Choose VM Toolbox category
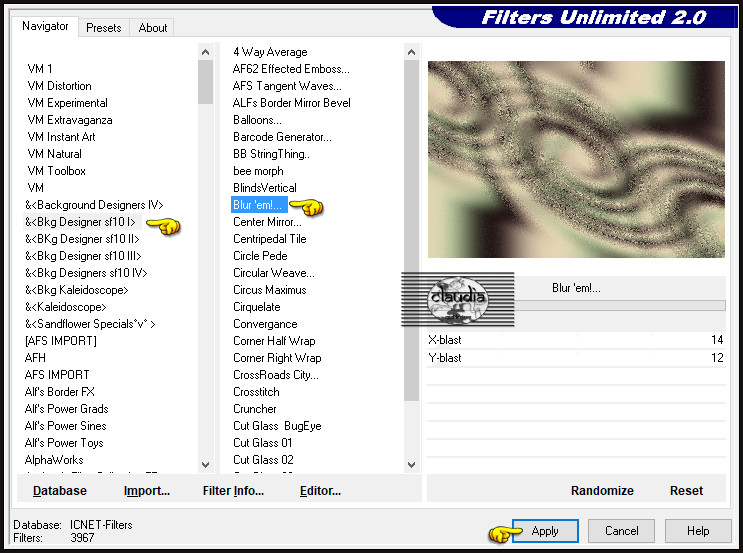743x553 pixels. 56,171
